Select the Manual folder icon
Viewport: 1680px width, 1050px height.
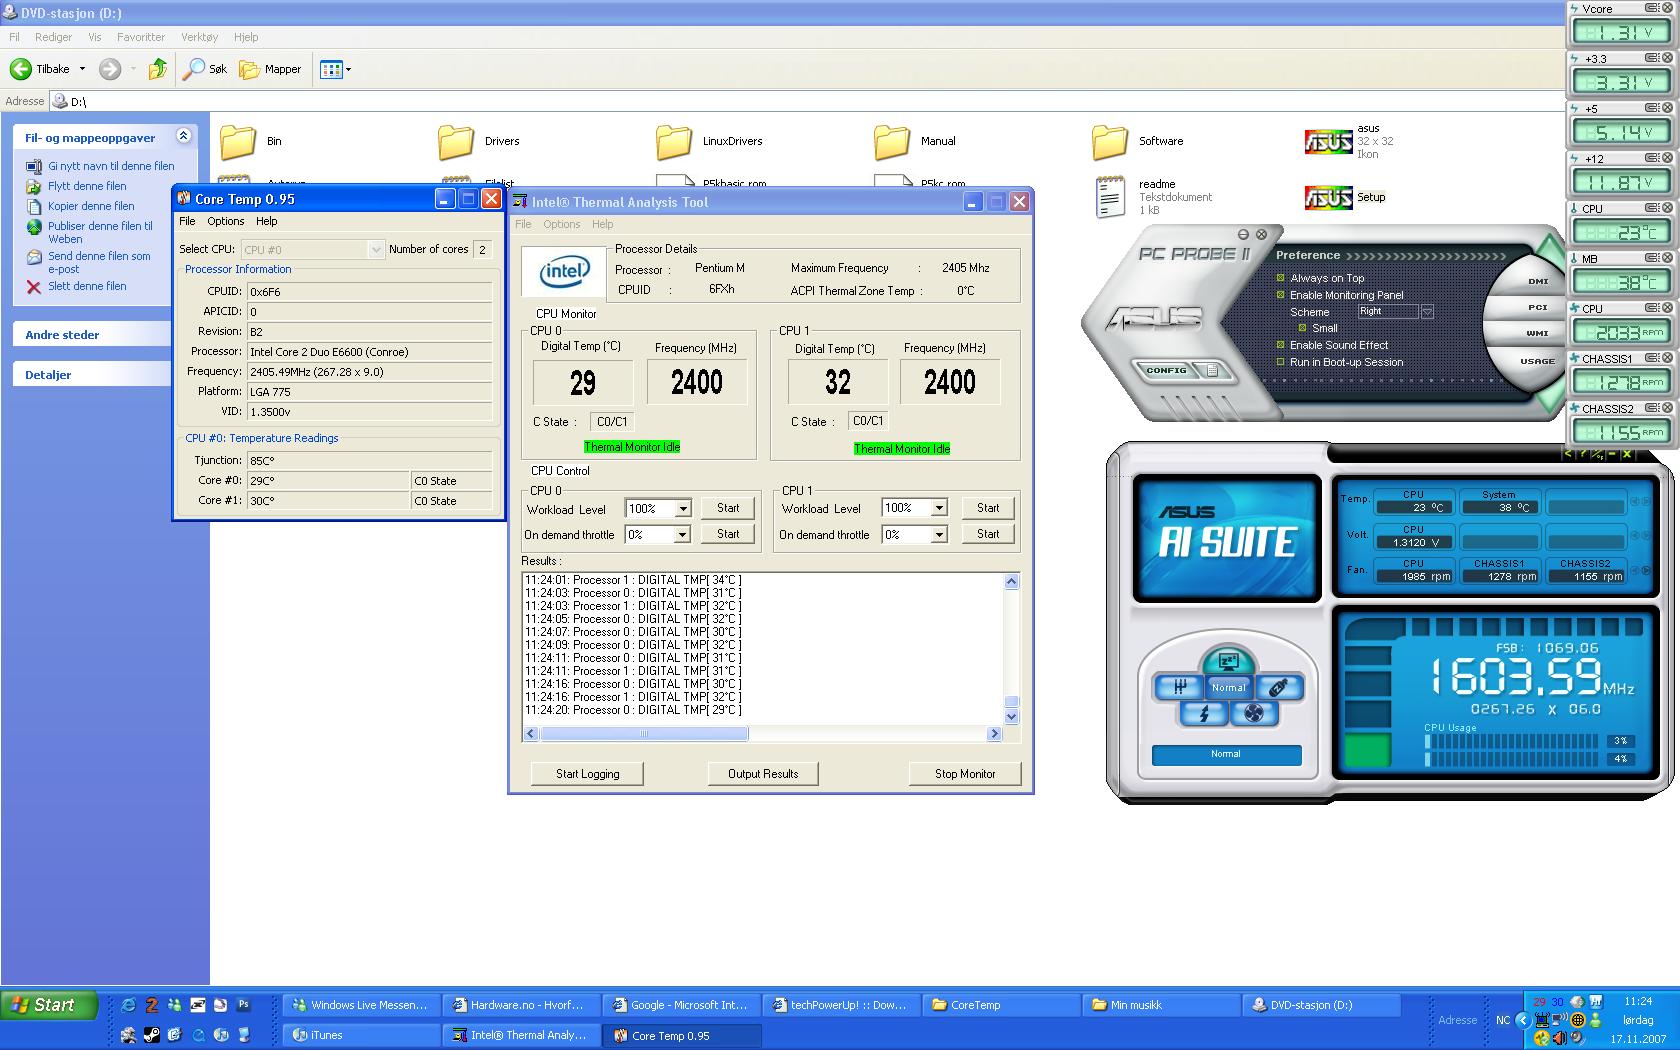[892, 142]
